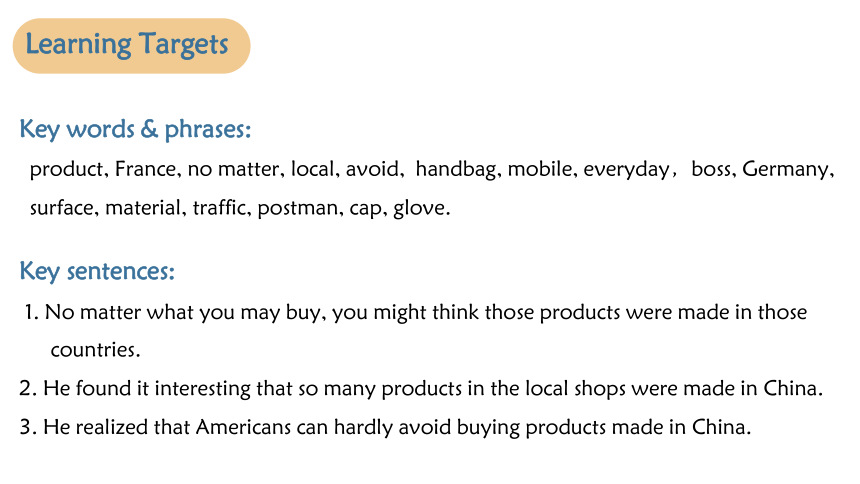Select the word 'glove'
Screen dimensions: 860x484
pyautogui.click(x=419, y=208)
